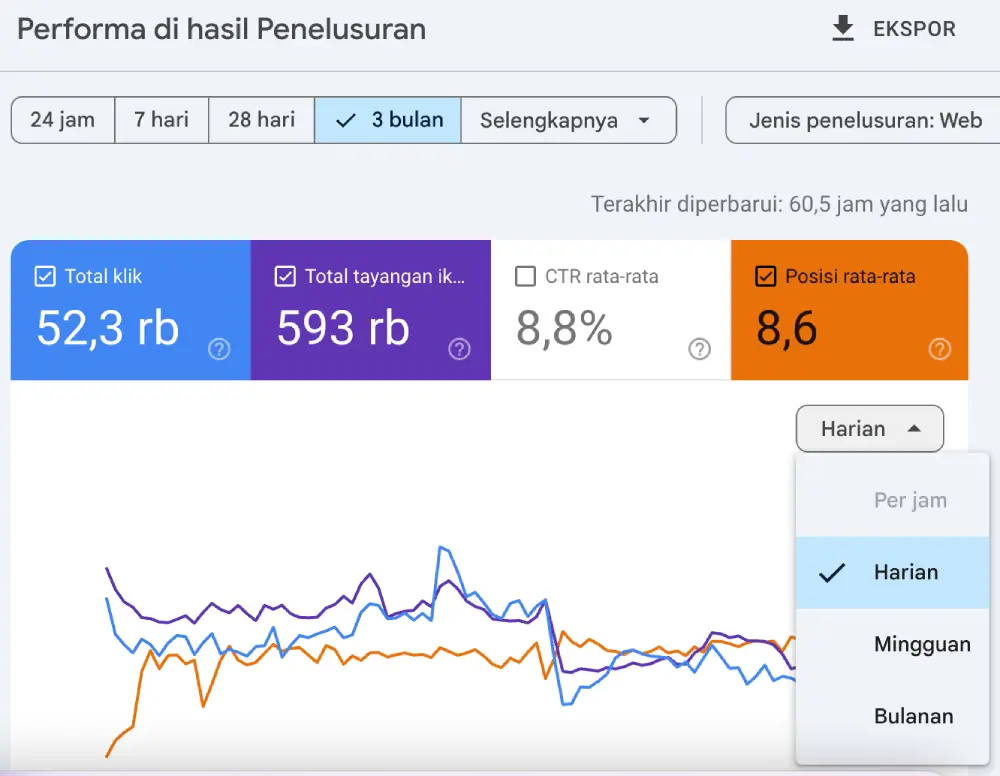Choose Bulanan in the granularity menu
This screenshot has width=1000, height=776.
coord(892,716)
